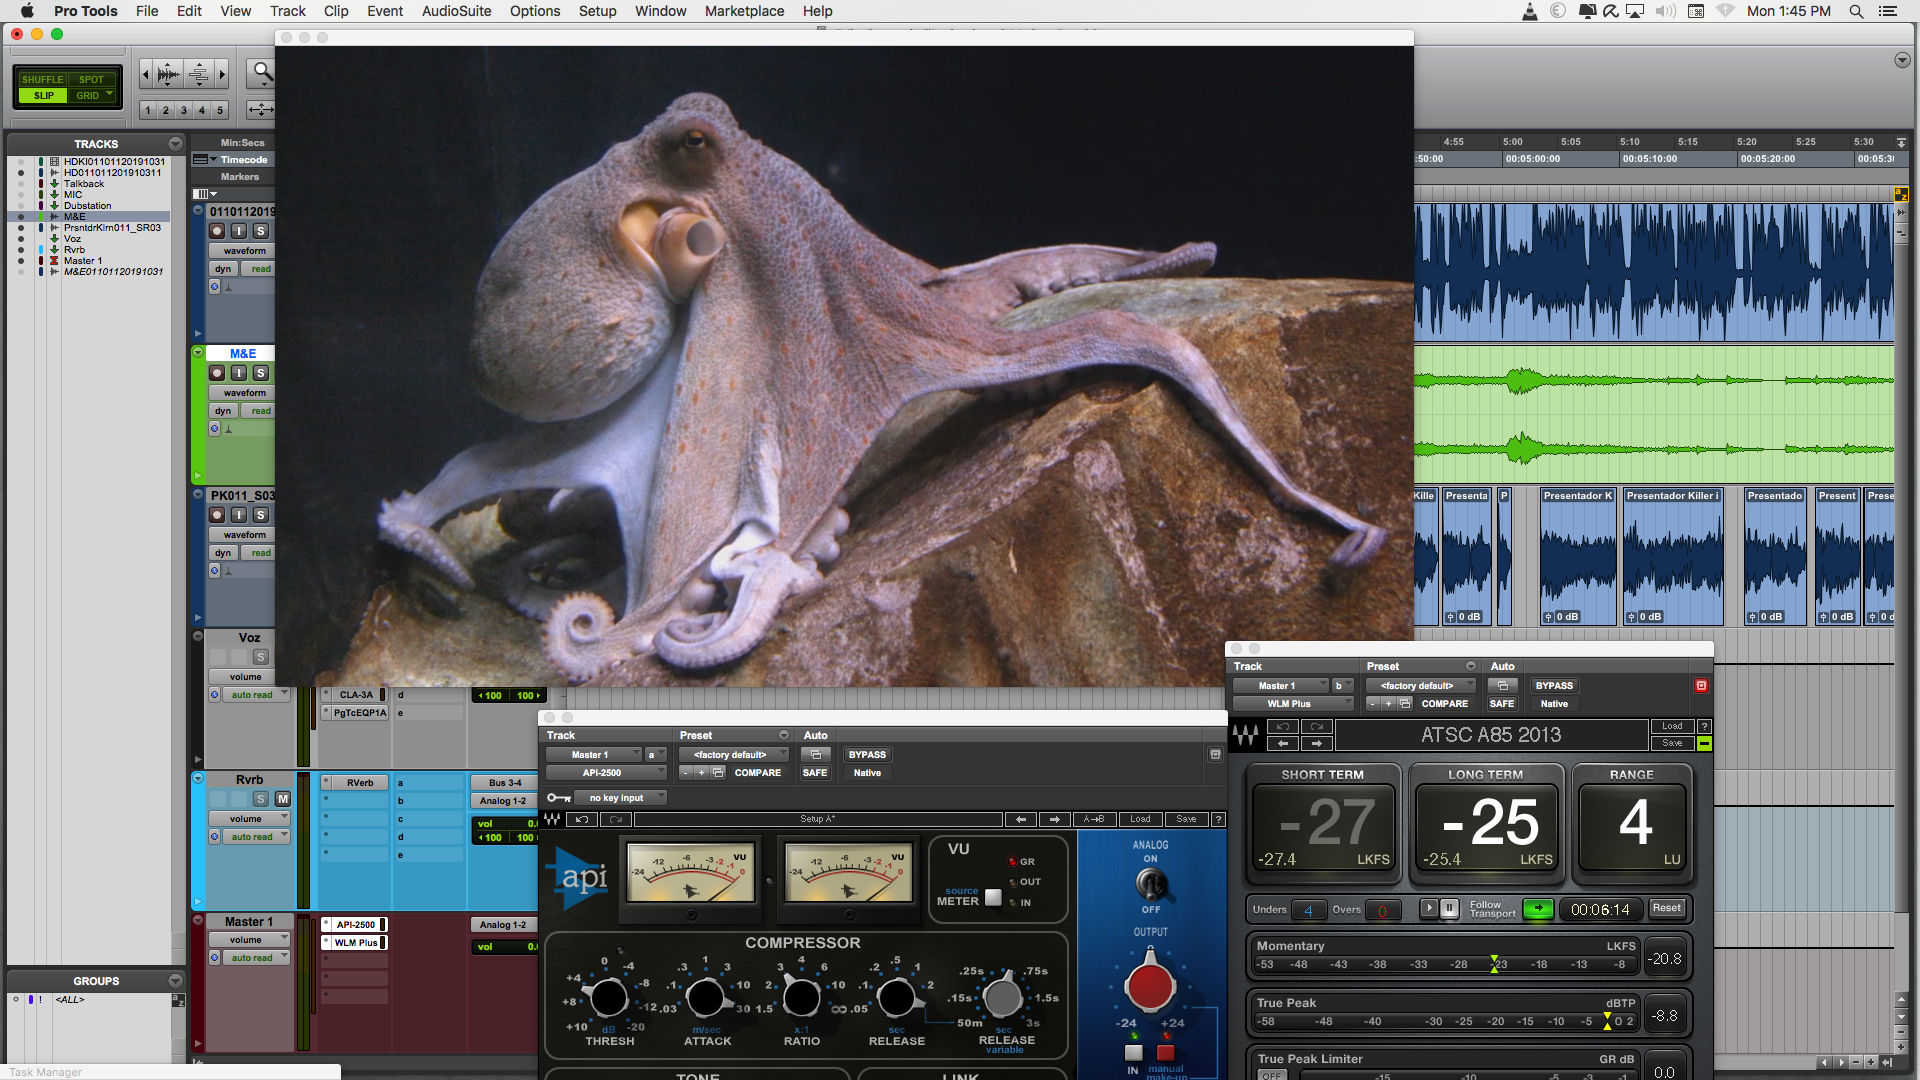Click previous preset arrow in API-2500
The width and height of the screenshot is (1920, 1080).
click(x=1020, y=819)
